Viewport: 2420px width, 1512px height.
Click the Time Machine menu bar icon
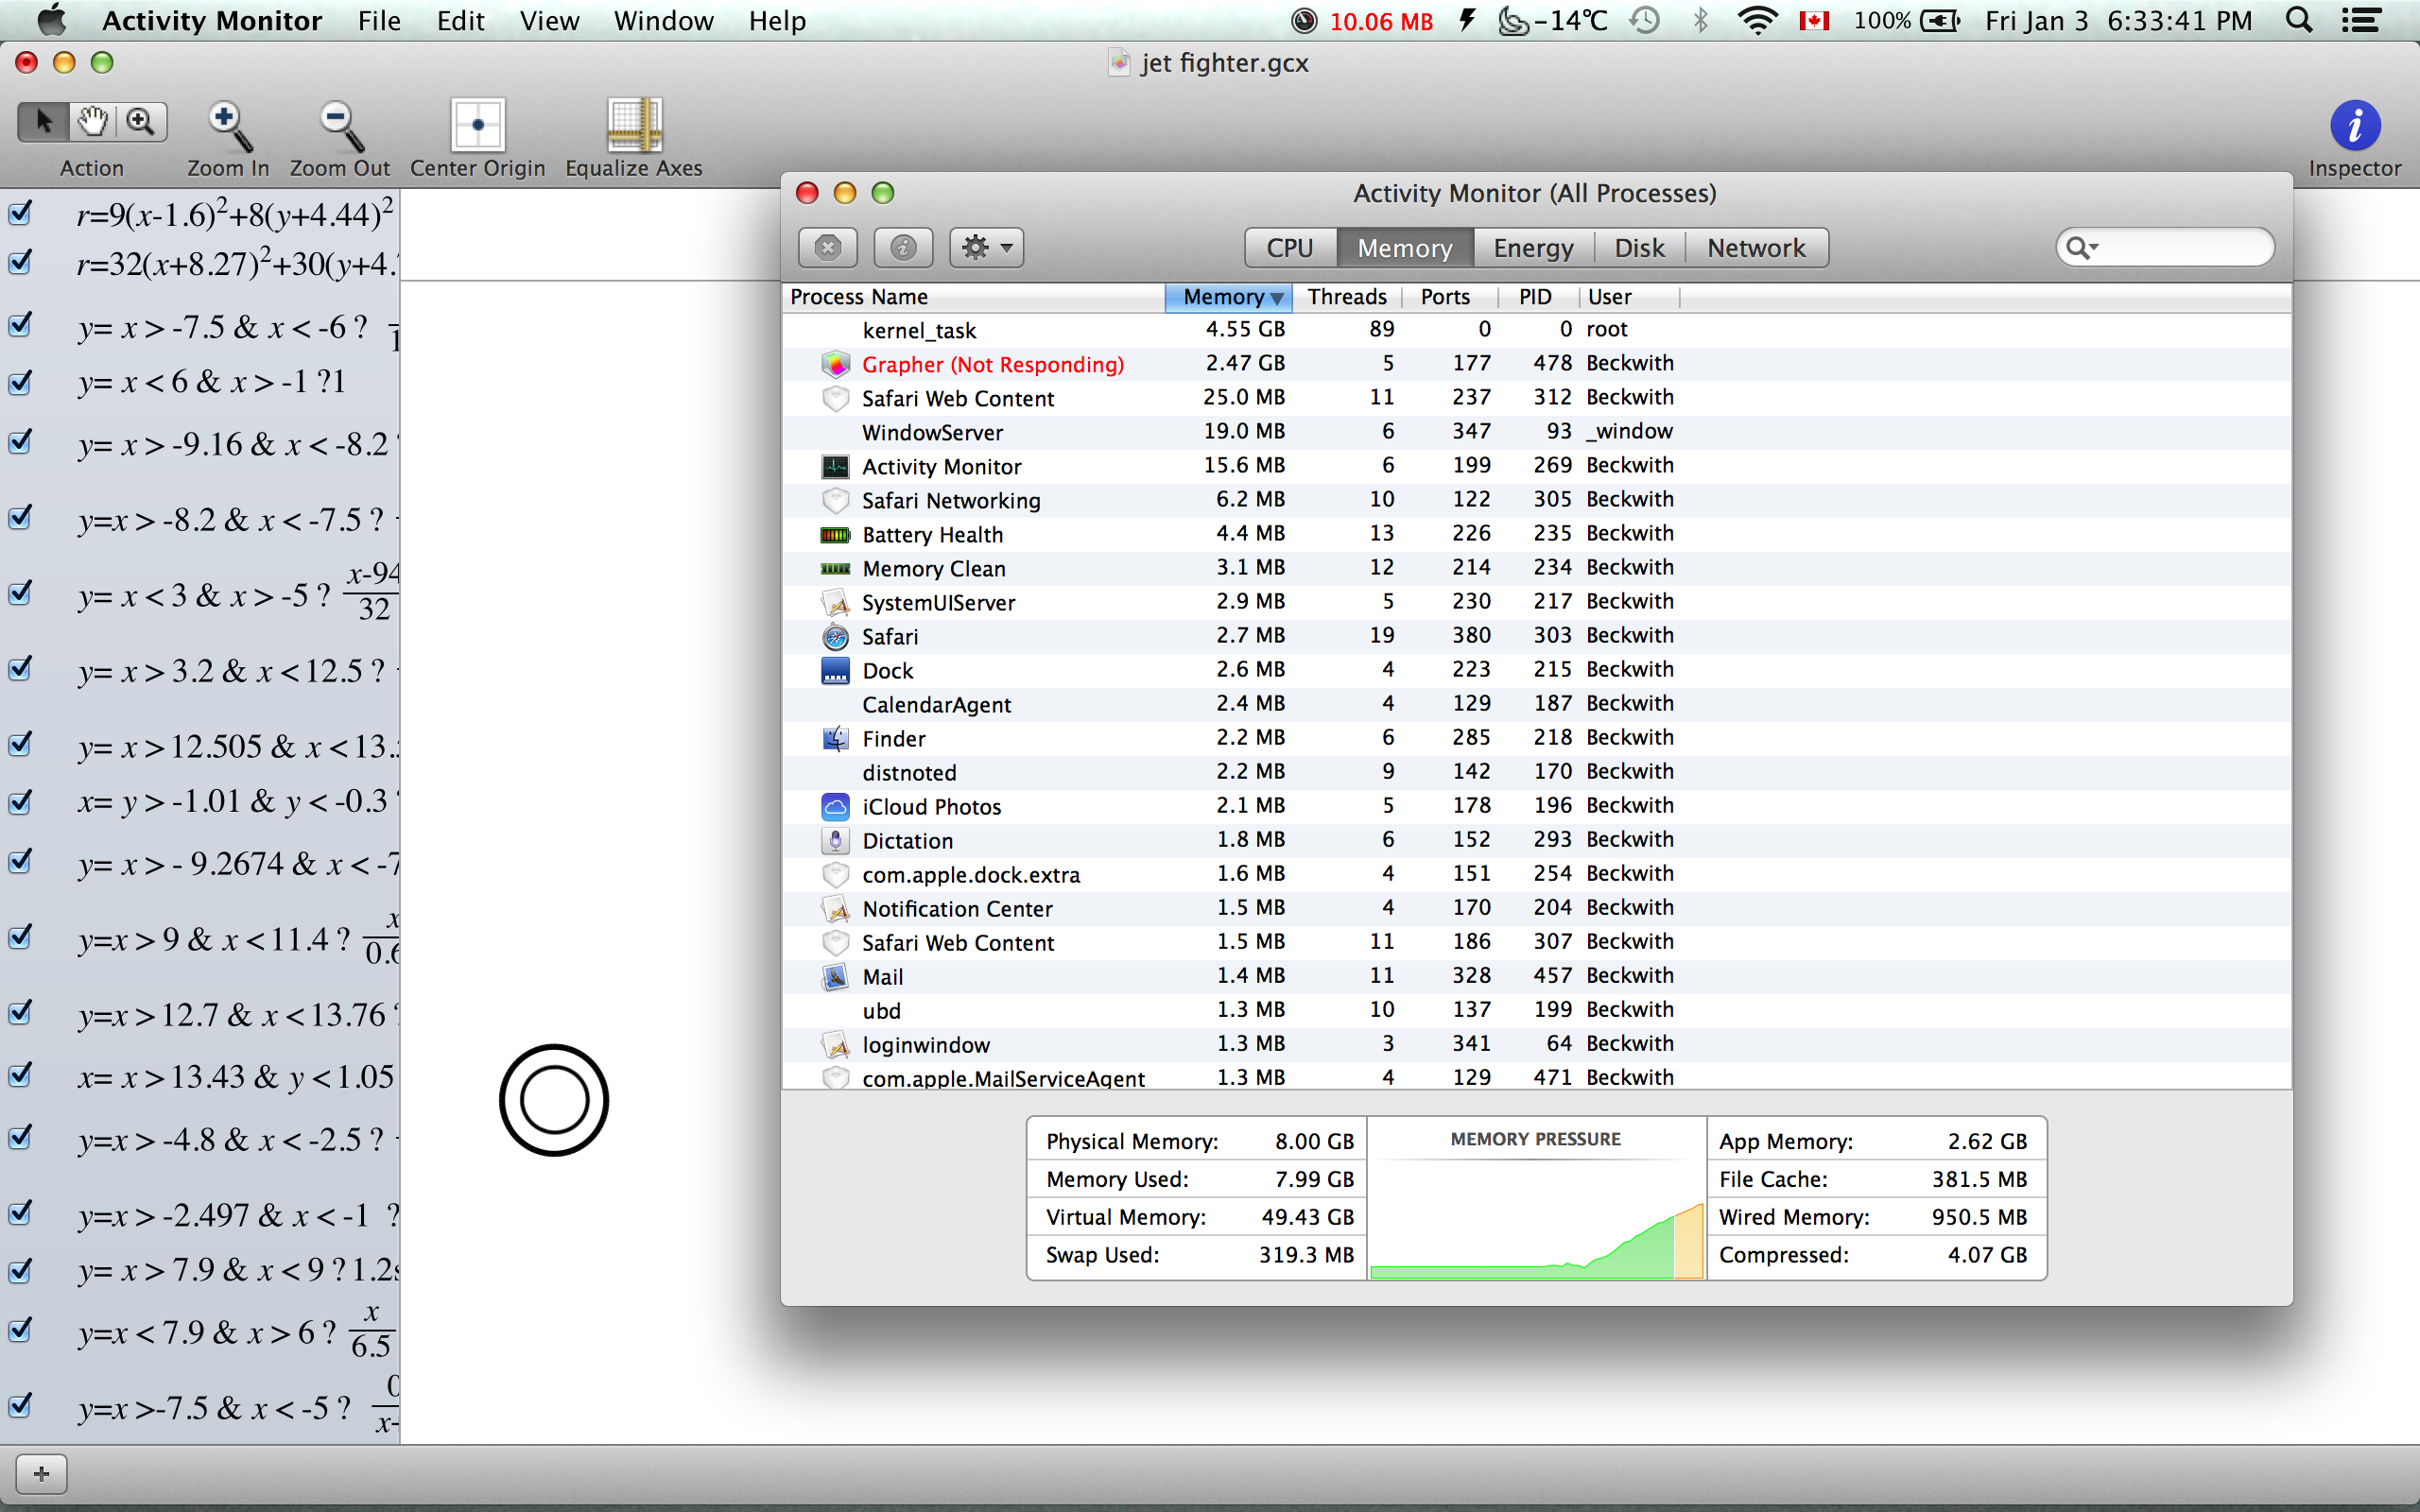[x=1645, y=21]
